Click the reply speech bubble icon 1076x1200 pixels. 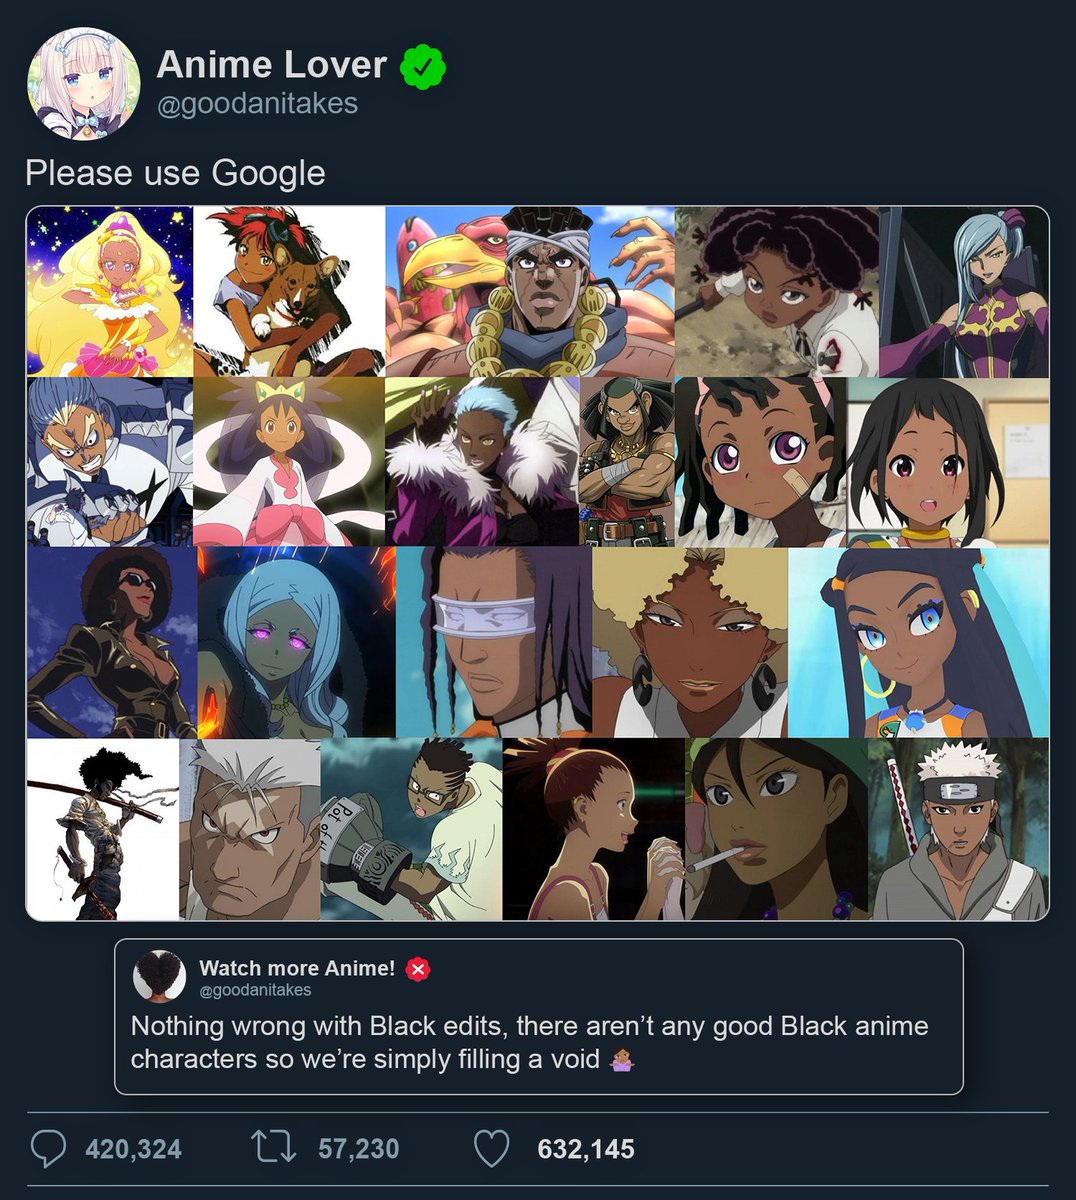tap(48, 1149)
